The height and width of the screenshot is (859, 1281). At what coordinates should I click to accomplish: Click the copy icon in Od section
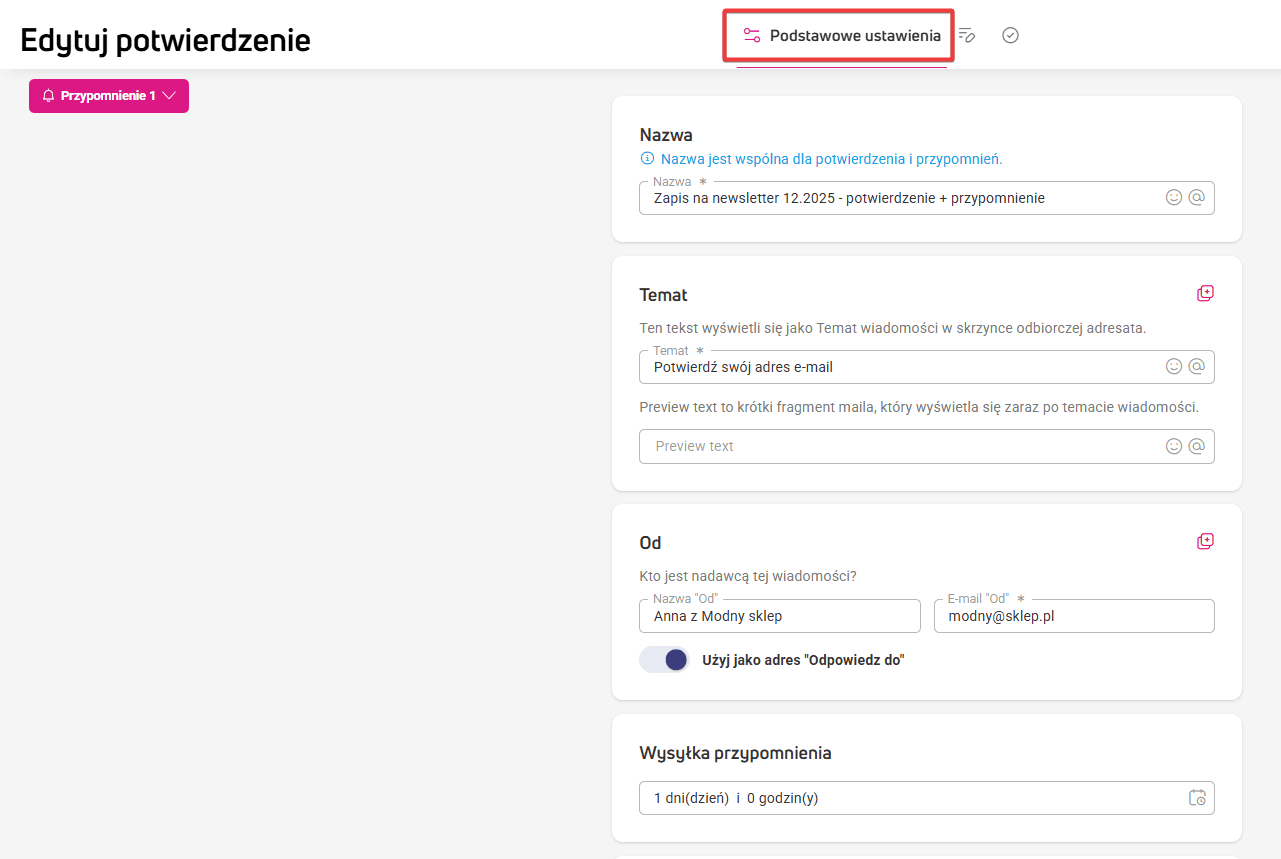click(1205, 541)
